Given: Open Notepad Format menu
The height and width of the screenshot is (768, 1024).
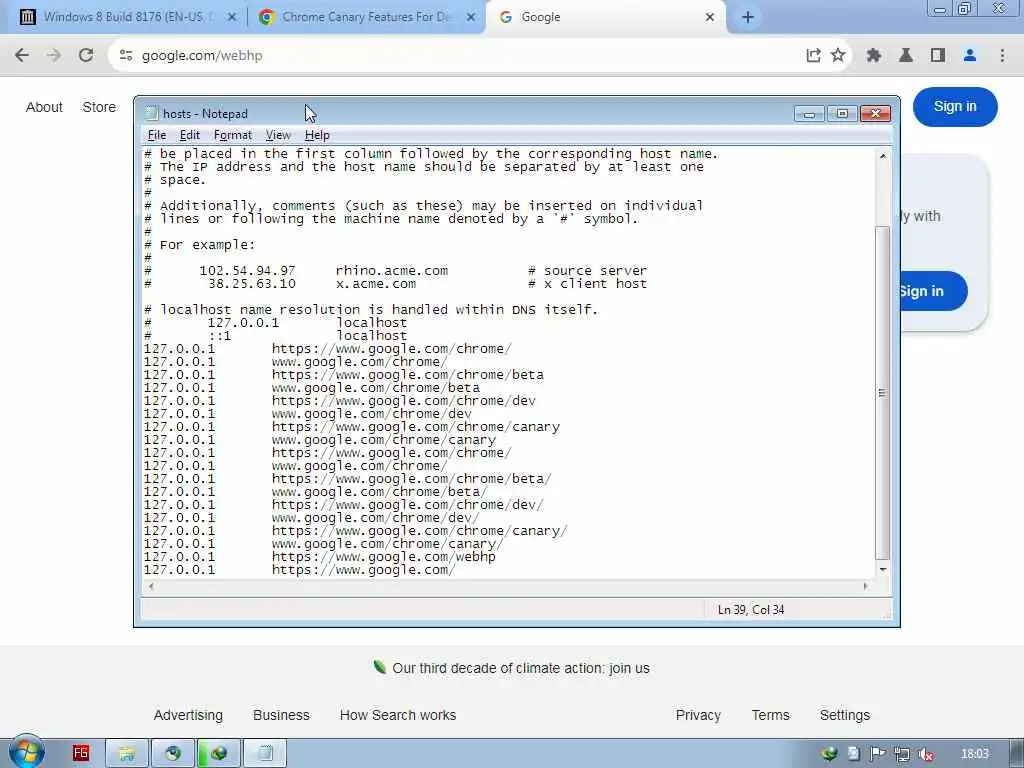Looking at the screenshot, I should [x=232, y=135].
